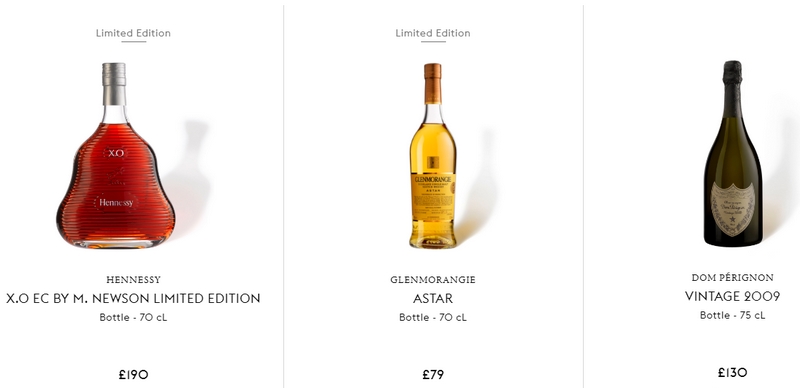Click the shield label on Dom Pérignon bottle
The width and height of the screenshot is (800, 388).
point(733,208)
